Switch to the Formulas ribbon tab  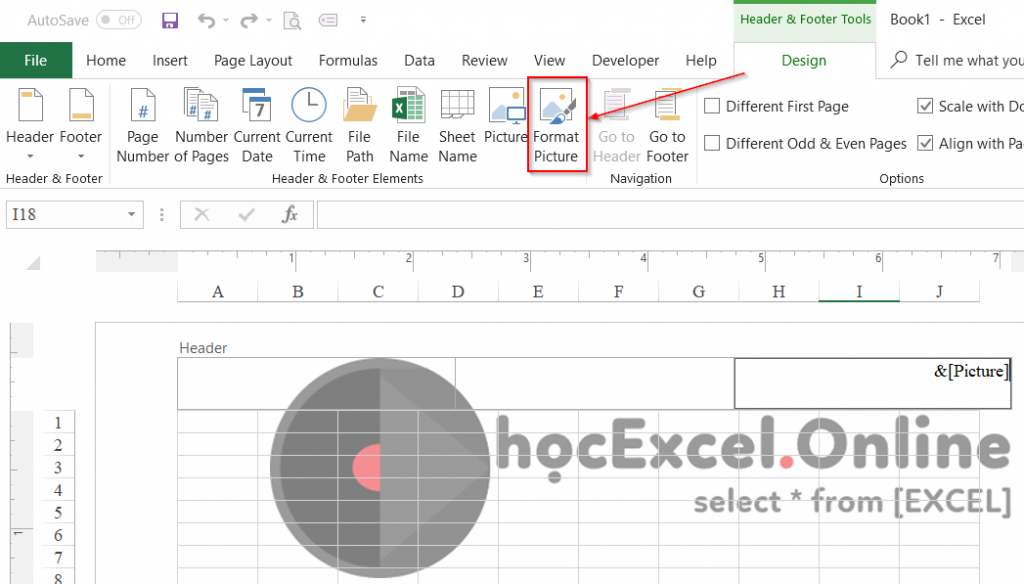coord(347,60)
